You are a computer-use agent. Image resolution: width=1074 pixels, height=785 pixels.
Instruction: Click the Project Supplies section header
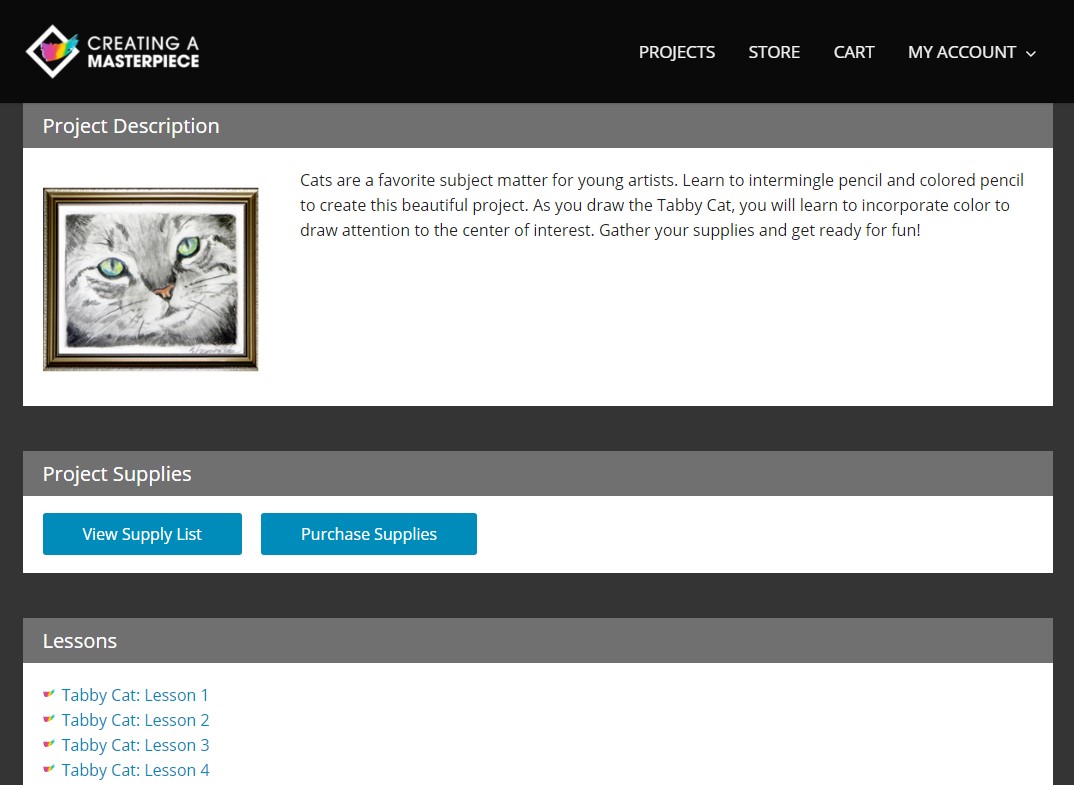[x=117, y=474]
